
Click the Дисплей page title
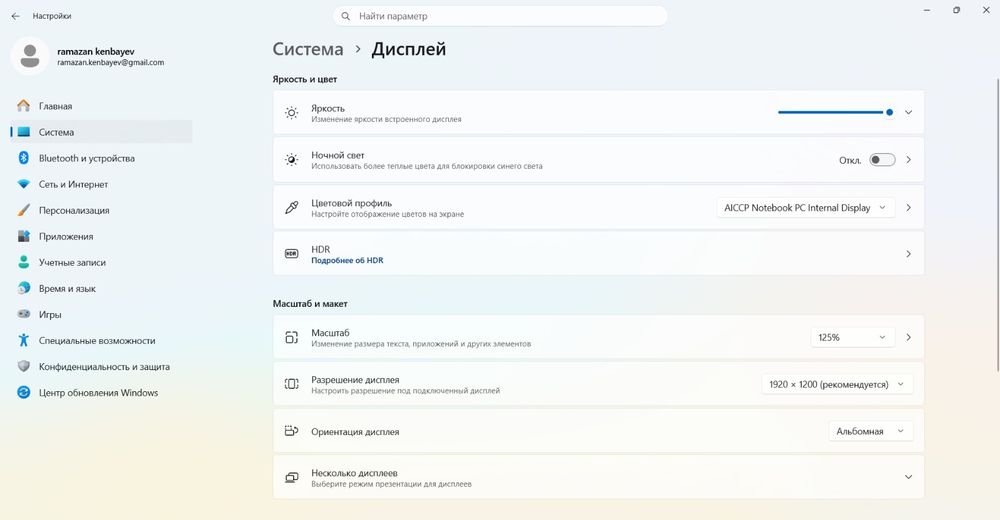(x=409, y=49)
